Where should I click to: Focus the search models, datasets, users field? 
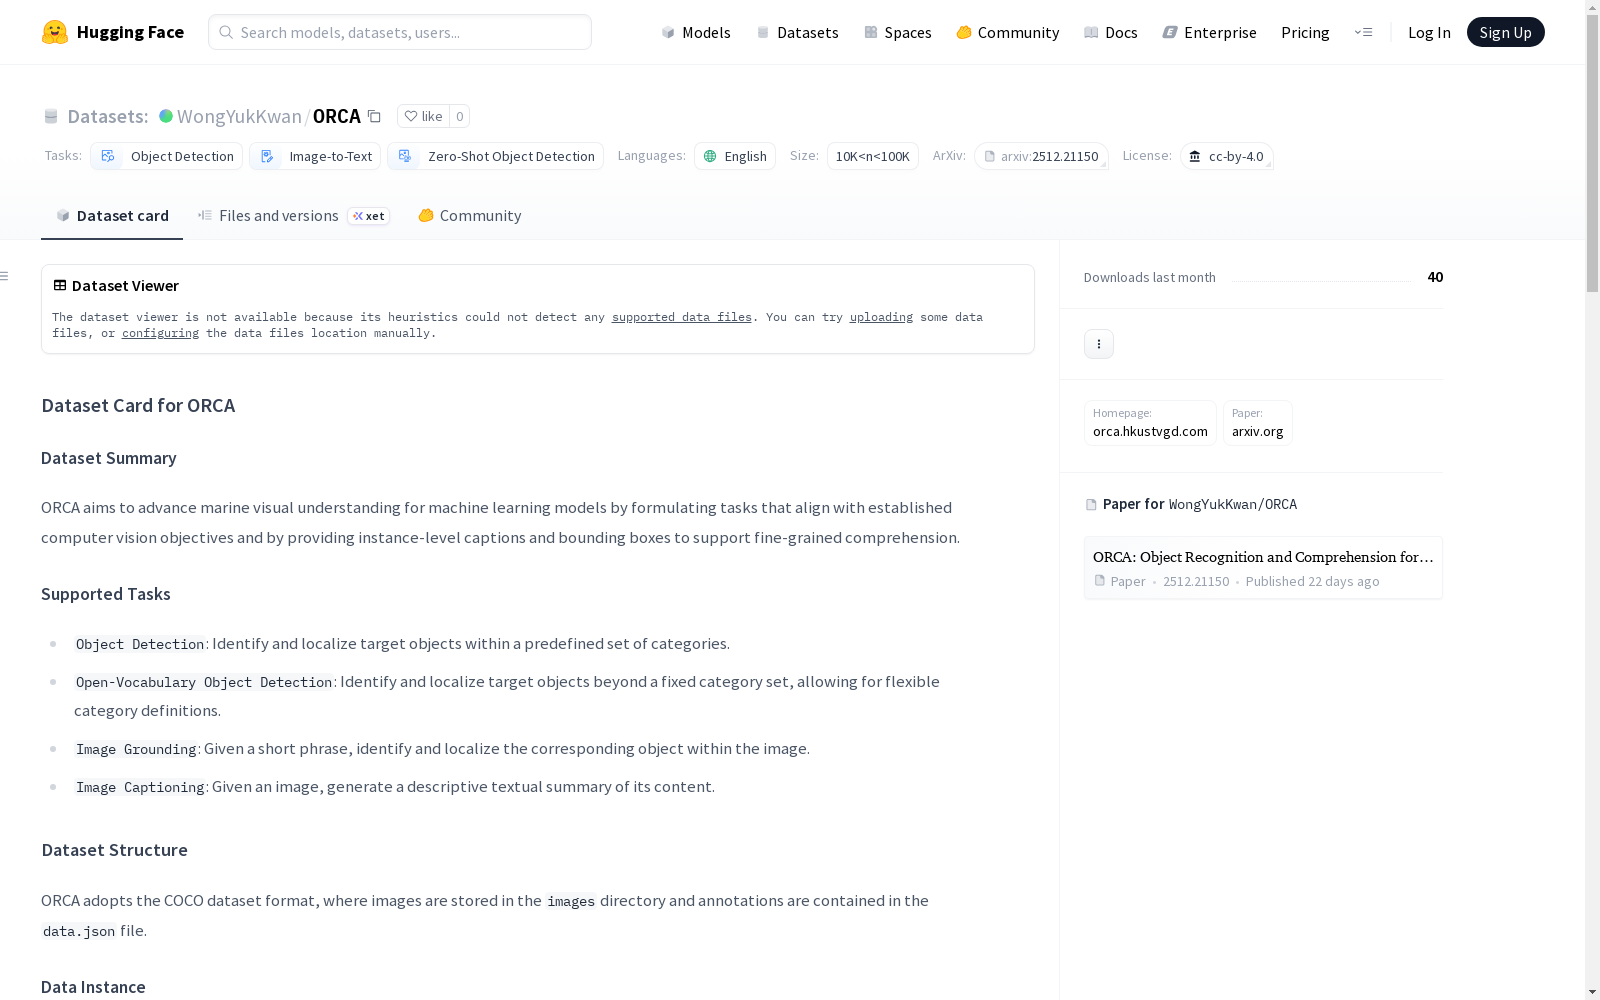point(400,32)
